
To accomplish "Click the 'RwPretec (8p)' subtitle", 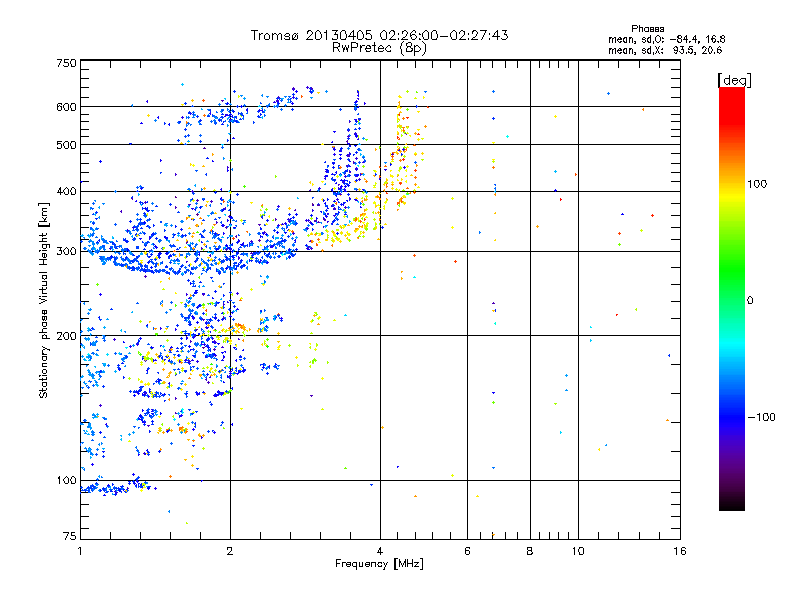I will (379, 48).
